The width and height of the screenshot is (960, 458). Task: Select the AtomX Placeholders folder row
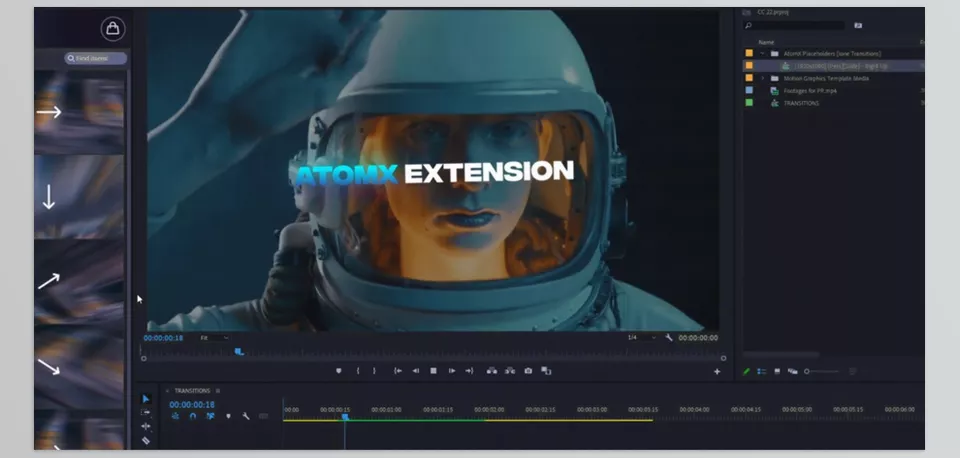833,54
